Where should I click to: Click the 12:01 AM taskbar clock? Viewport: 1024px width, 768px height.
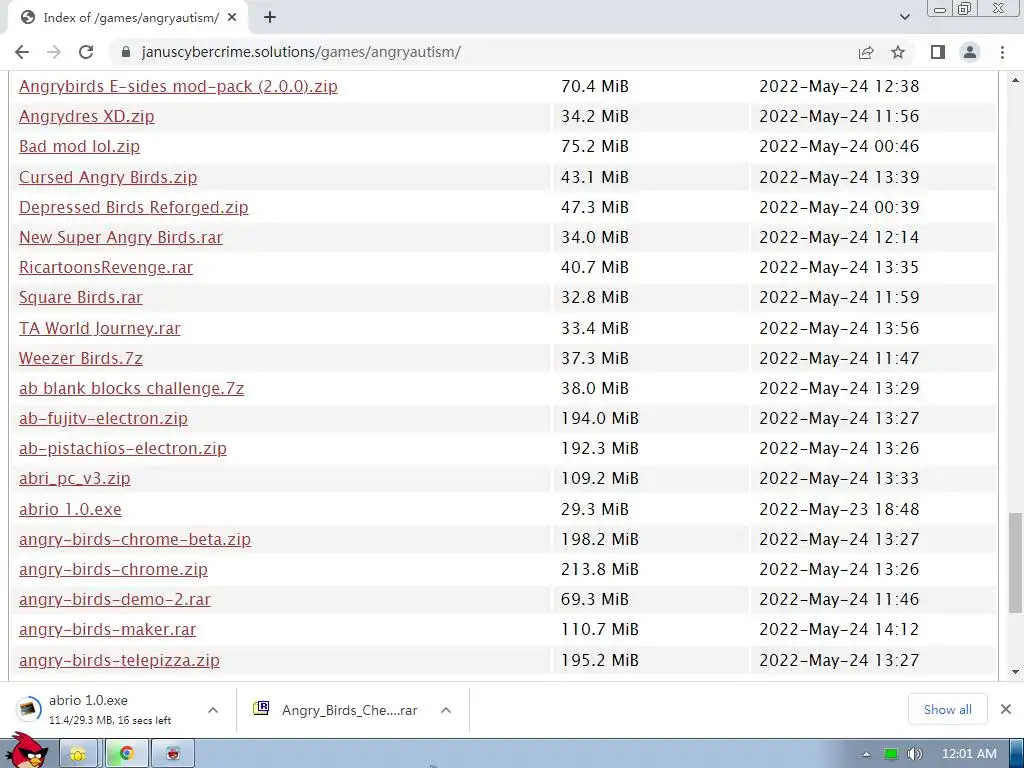point(969,754)
